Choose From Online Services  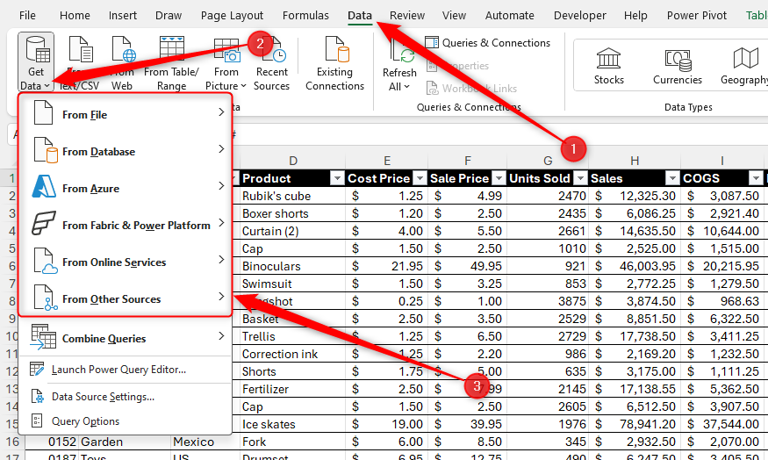125,262
